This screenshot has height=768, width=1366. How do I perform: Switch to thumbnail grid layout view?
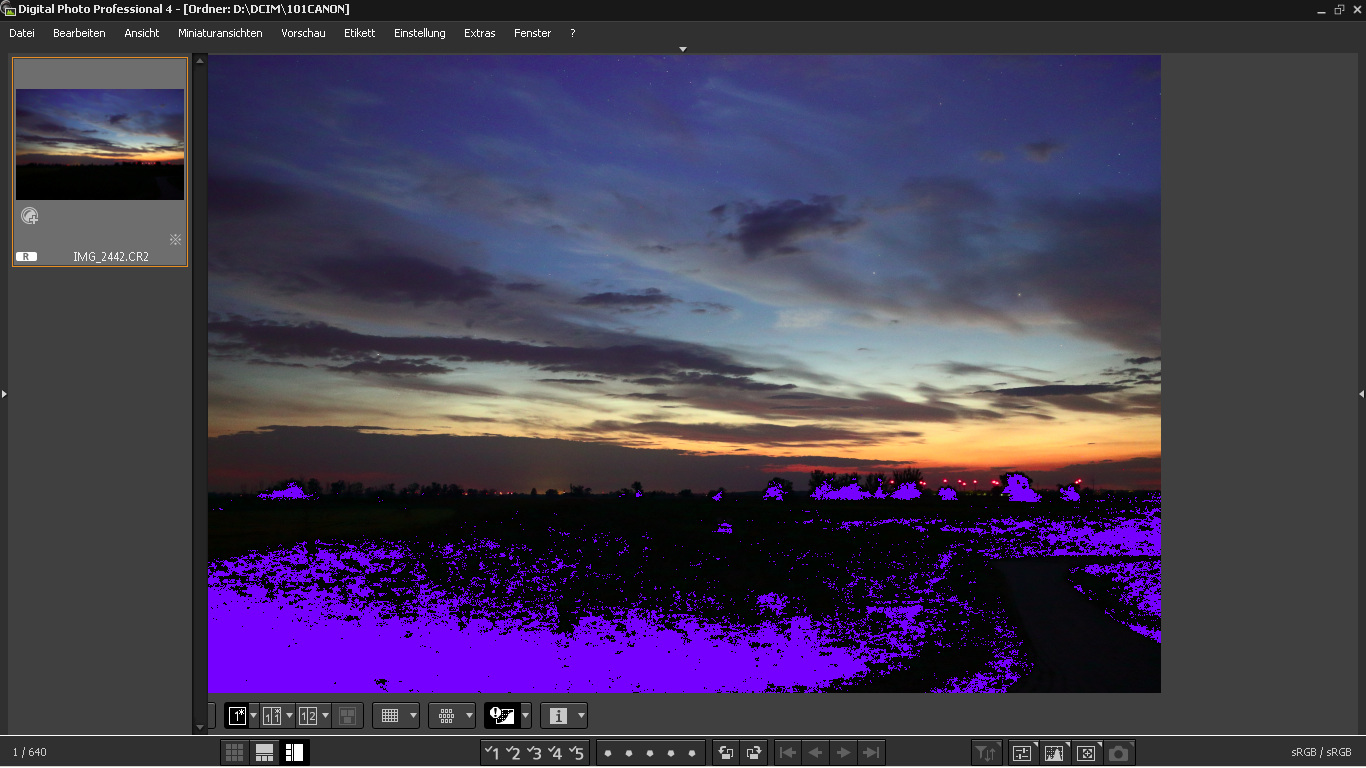click(x=234, y=753)
